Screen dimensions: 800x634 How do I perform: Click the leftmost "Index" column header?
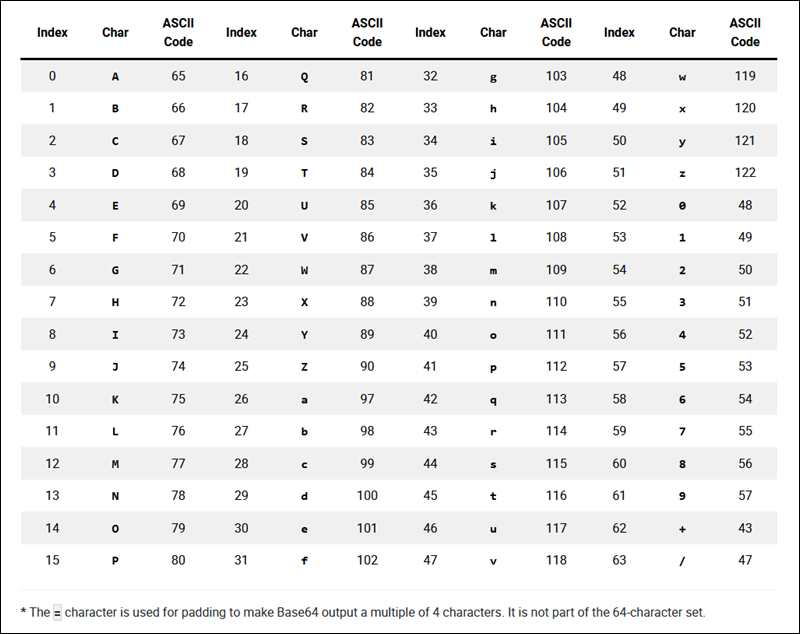click(52, 32)
